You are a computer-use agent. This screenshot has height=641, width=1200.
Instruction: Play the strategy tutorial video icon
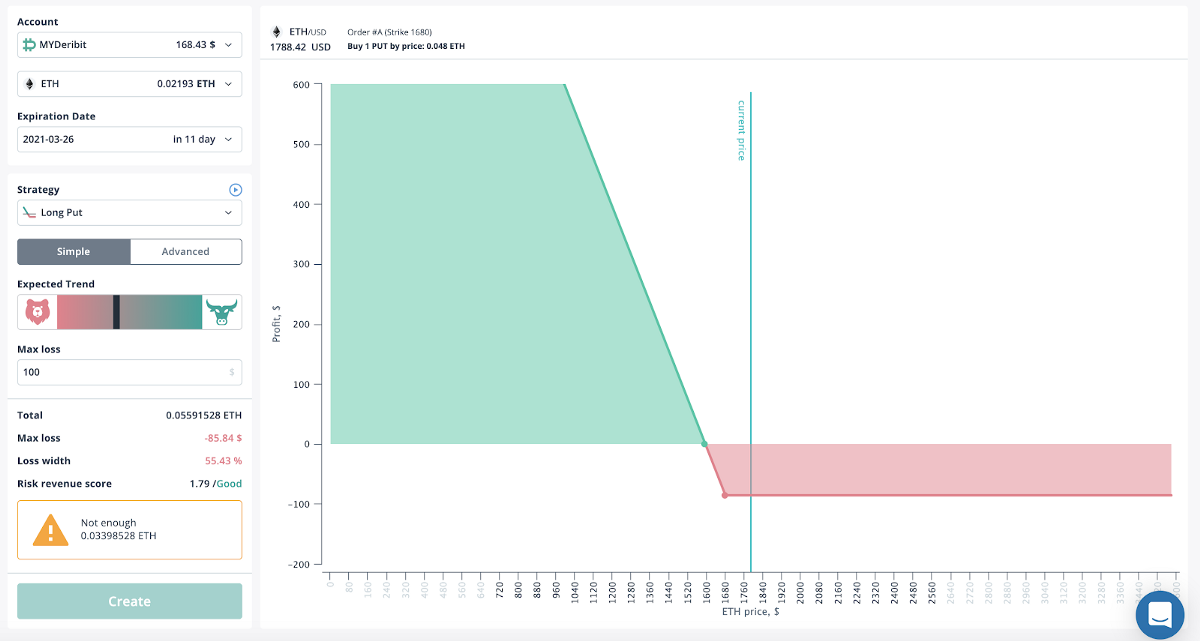[x=235, y=190]
